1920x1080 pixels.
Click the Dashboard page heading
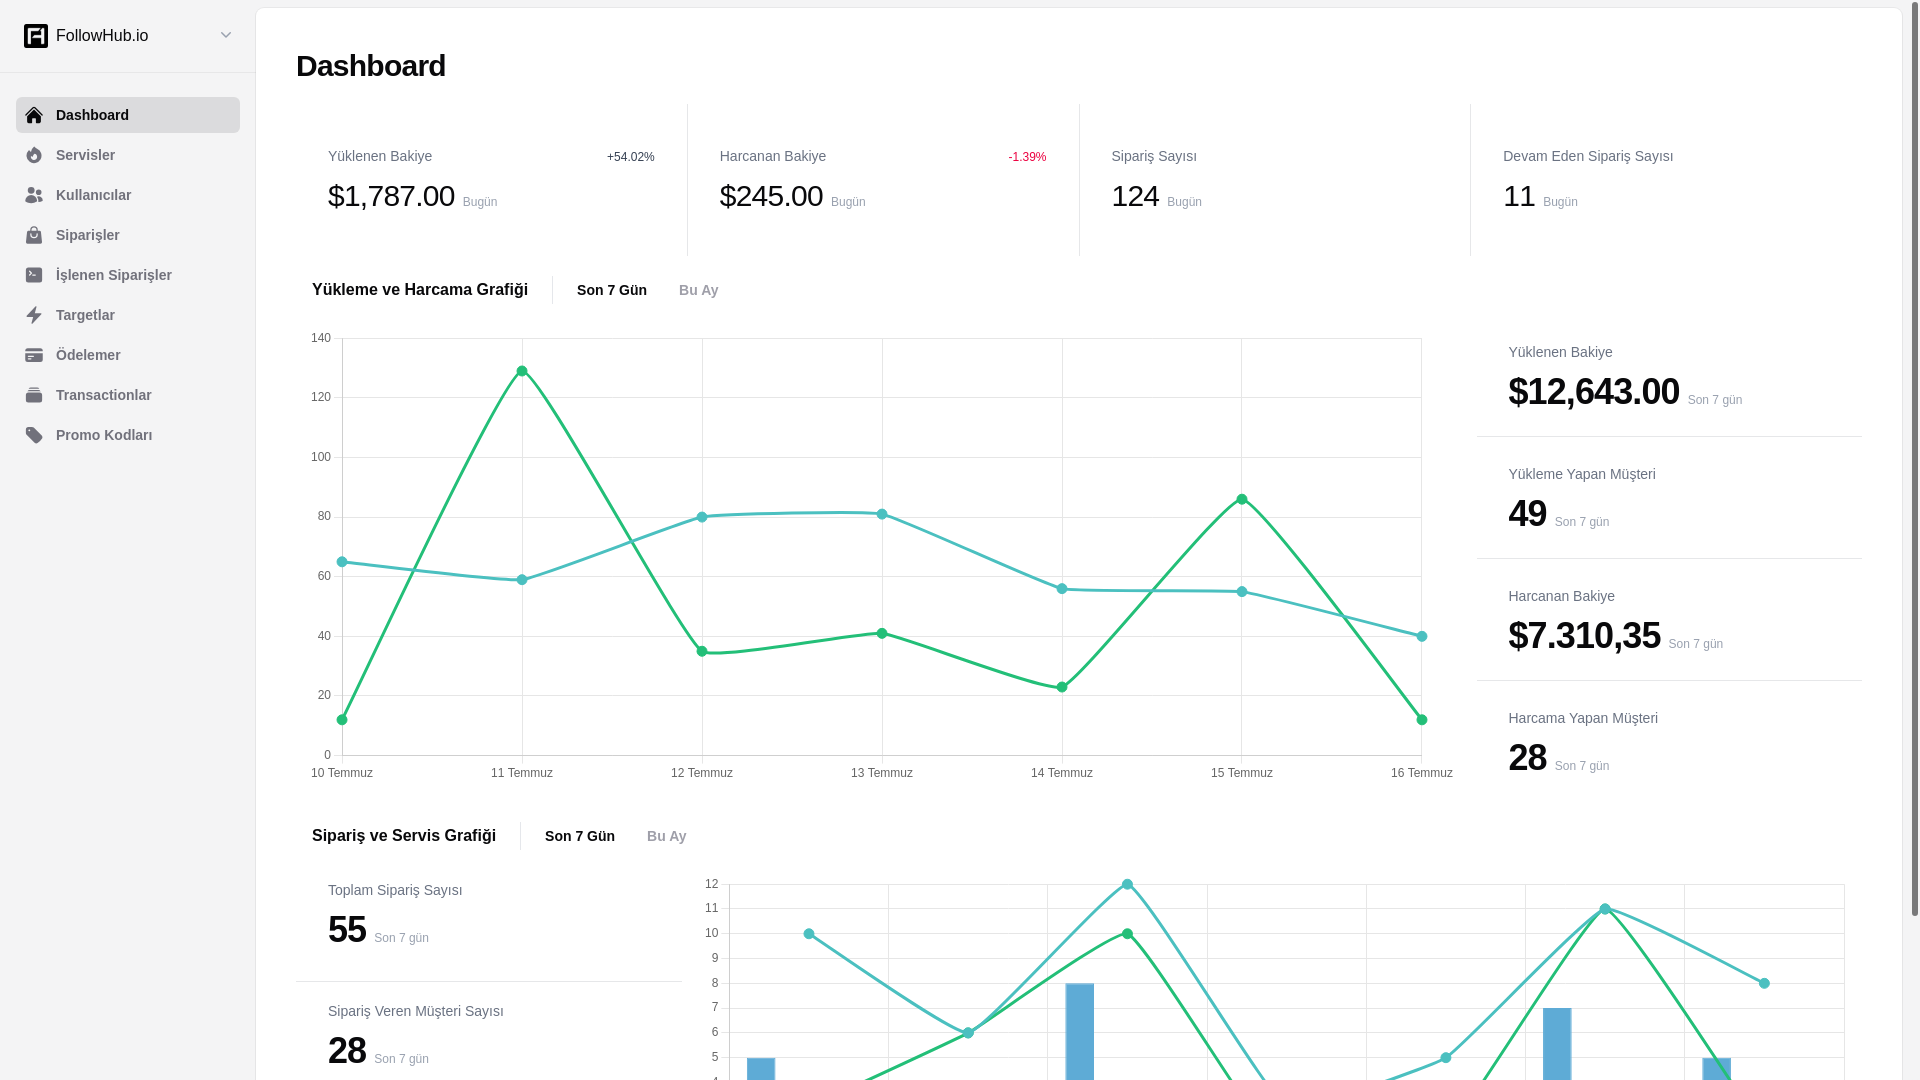click(371, 66)
